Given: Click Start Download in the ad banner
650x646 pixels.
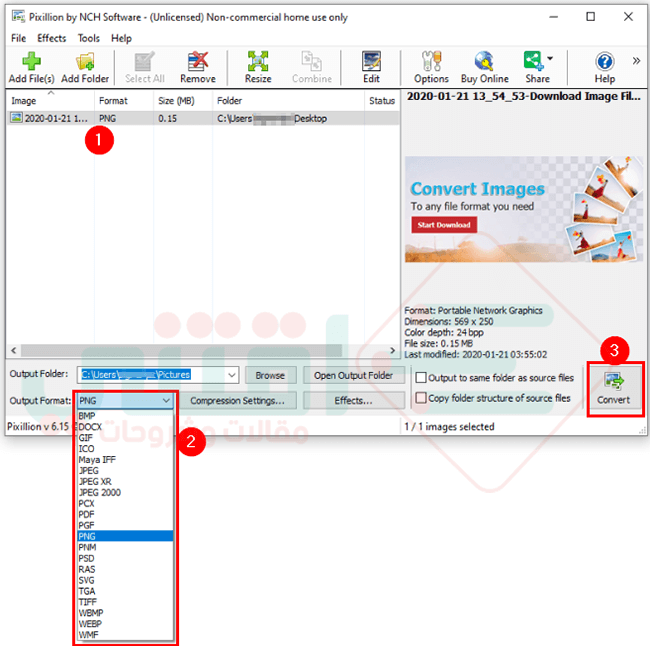Looking at the screenshot, I should click(444, 225).
